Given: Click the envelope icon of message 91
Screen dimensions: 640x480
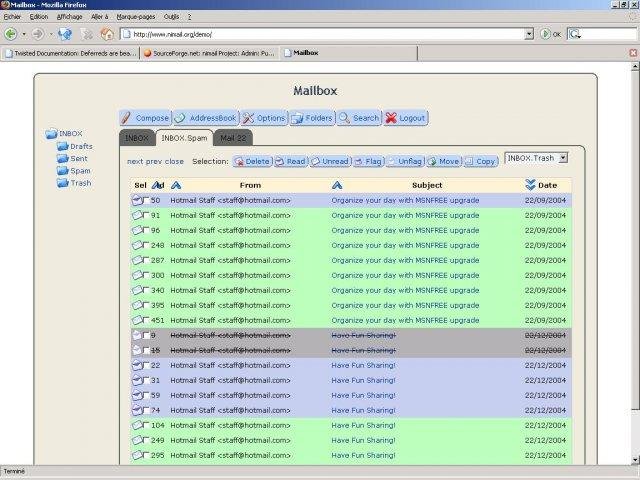Looking at the screenshot, I should tap(138, 215).
